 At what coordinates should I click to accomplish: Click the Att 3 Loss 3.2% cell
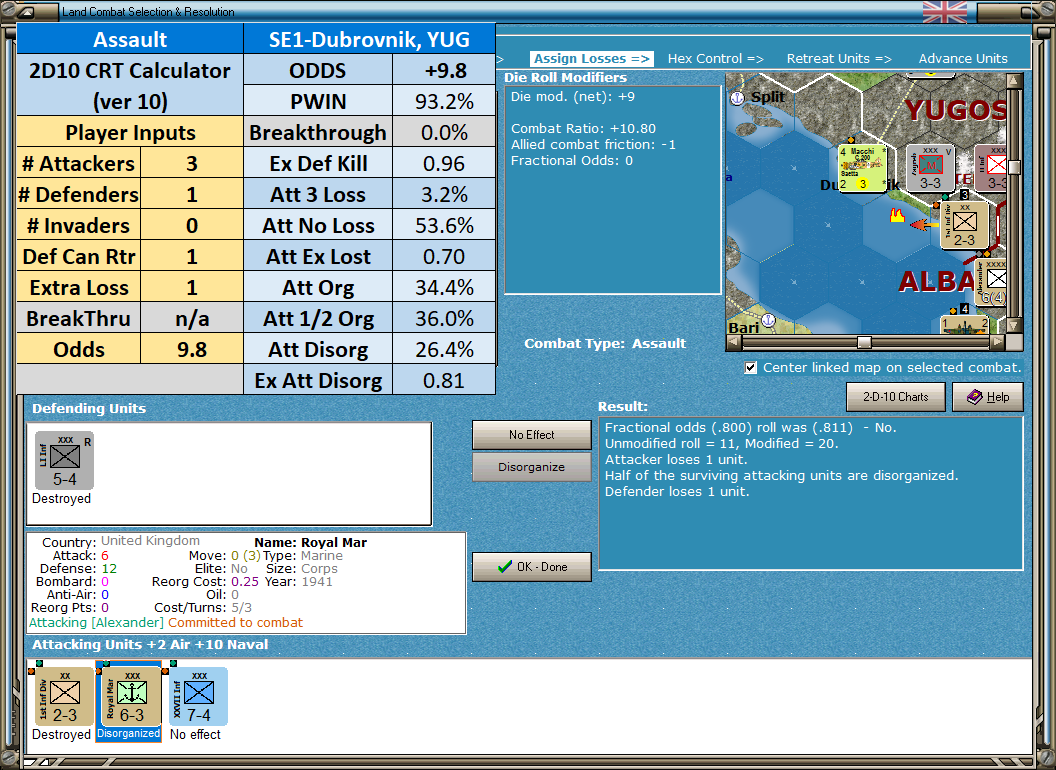coord(444,194)
